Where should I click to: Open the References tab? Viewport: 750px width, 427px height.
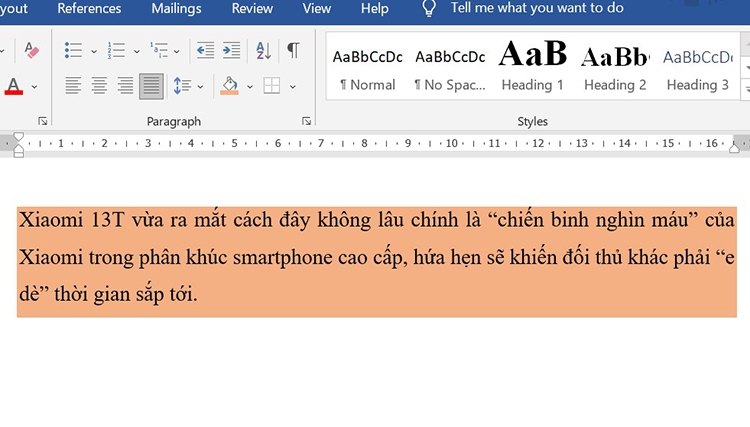click(89, 9)
